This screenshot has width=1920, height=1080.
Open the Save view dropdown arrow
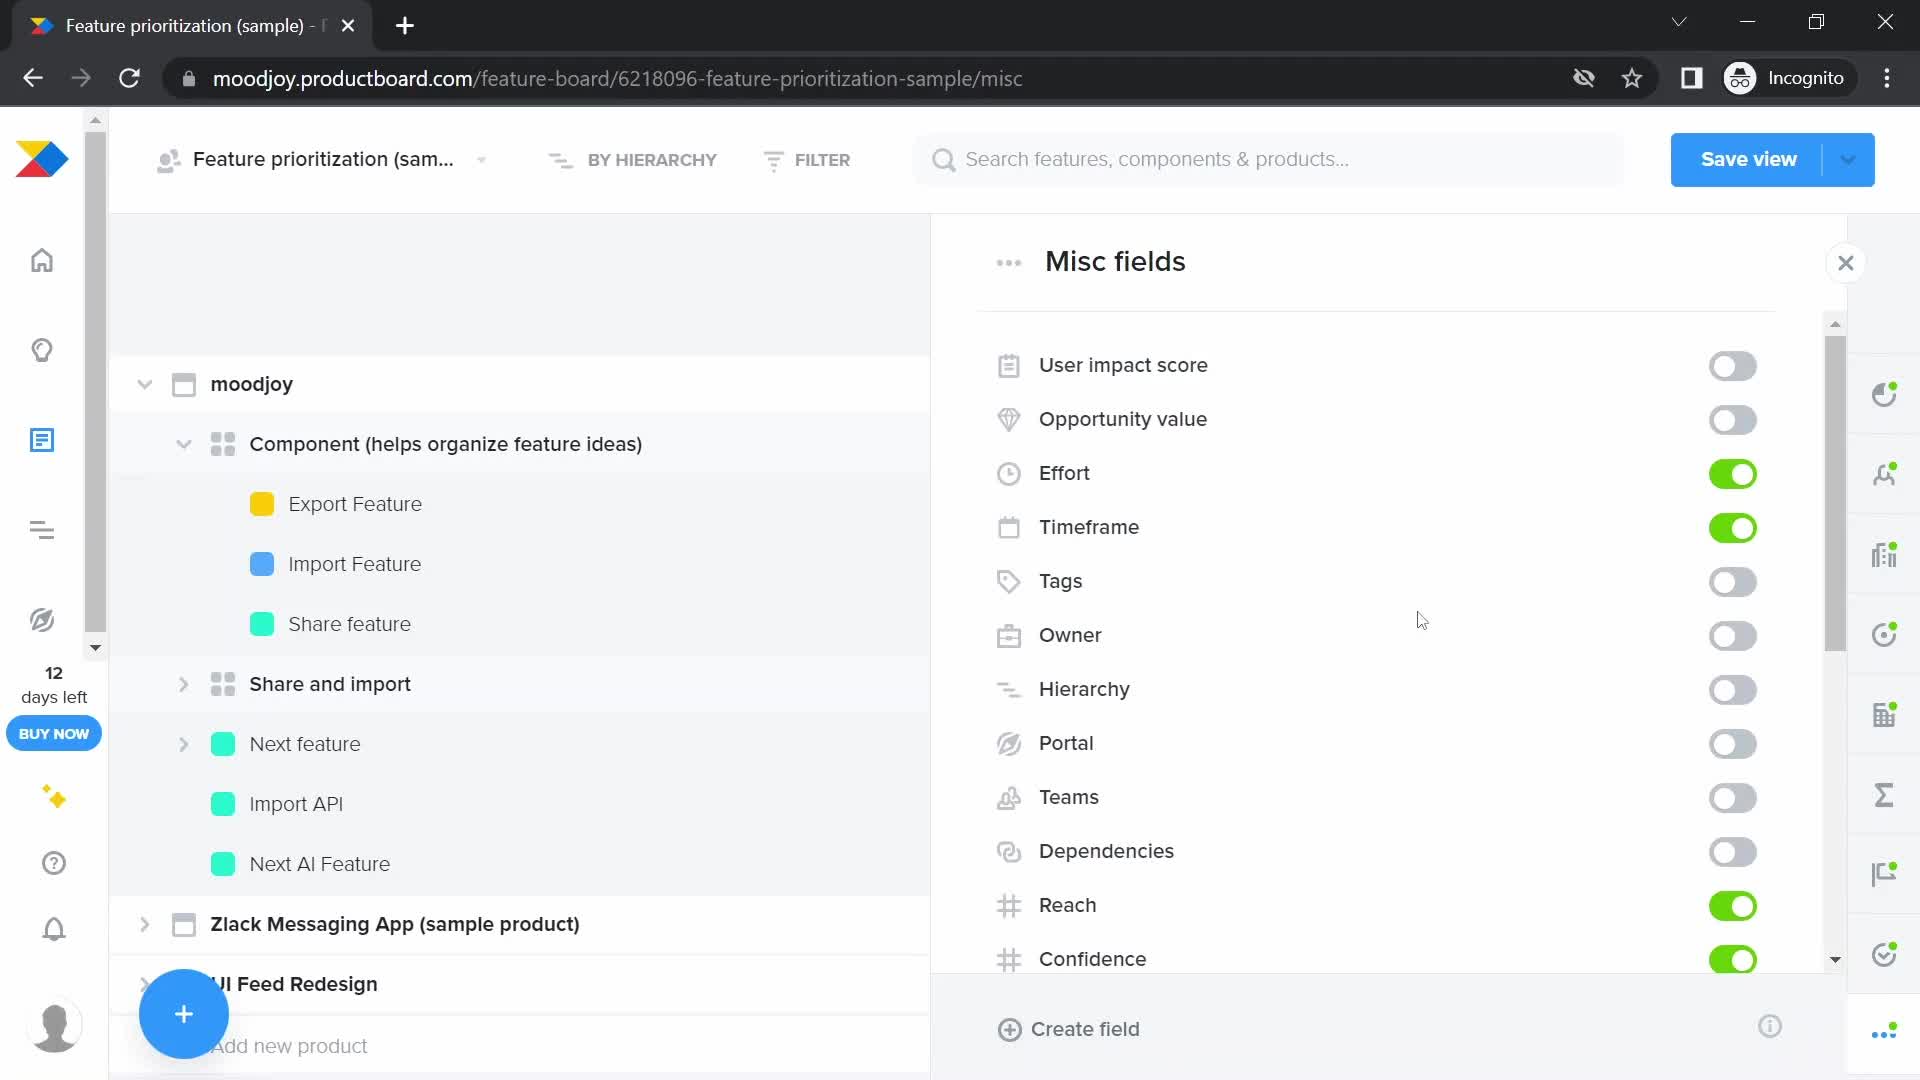tap(1848, 160)
